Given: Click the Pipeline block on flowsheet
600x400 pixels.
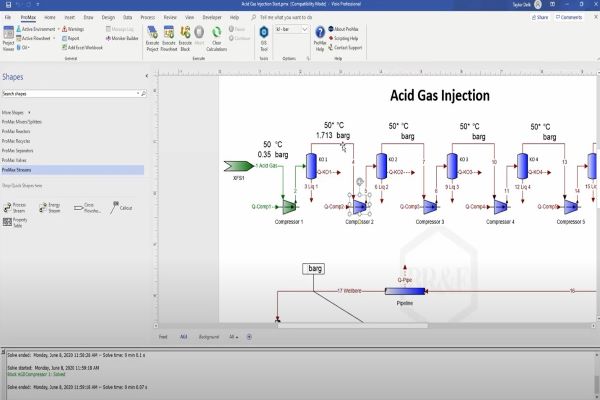Looking at the screenshot, I should click(x=405, y=291).
